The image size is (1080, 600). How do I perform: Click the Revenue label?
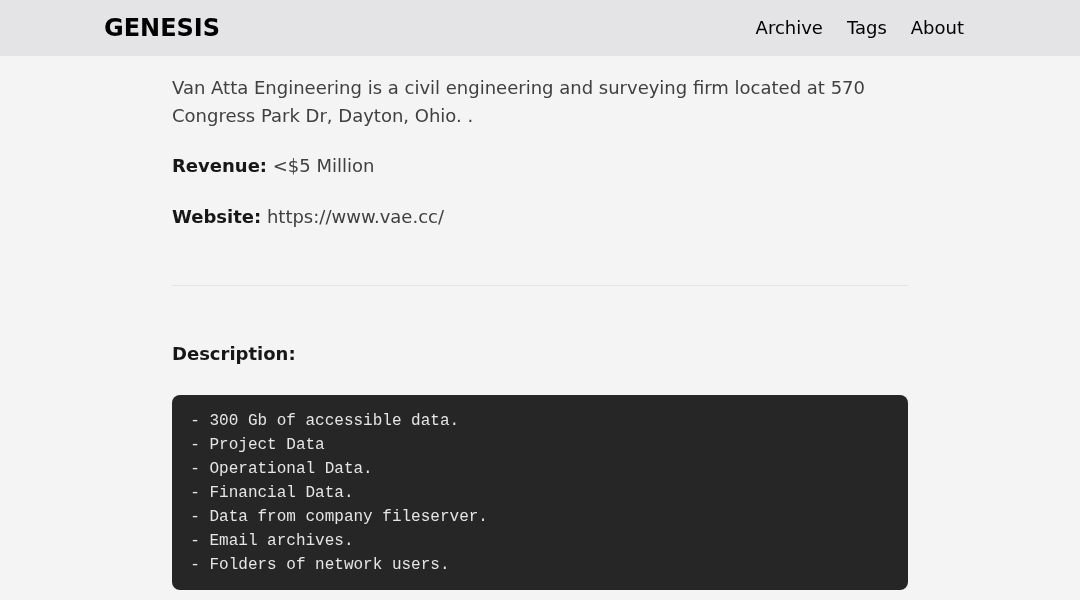219,166
